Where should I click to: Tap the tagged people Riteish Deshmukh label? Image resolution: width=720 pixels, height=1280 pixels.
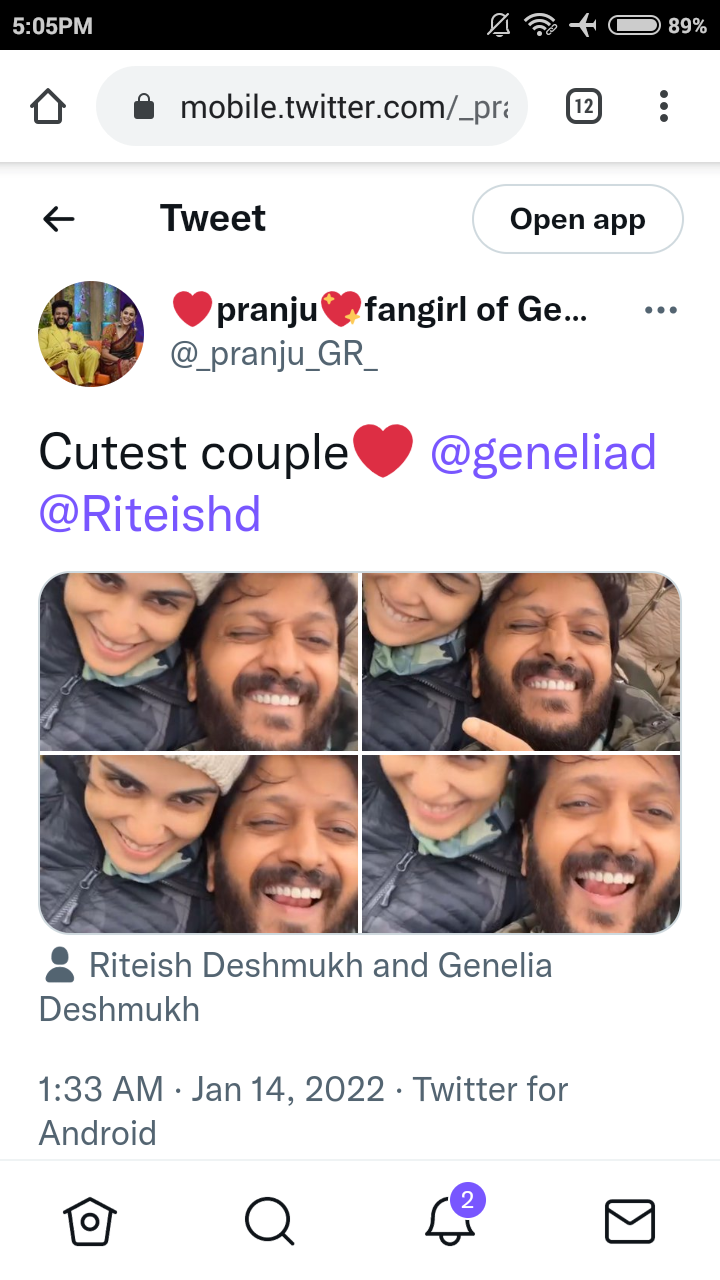[297, 987]
